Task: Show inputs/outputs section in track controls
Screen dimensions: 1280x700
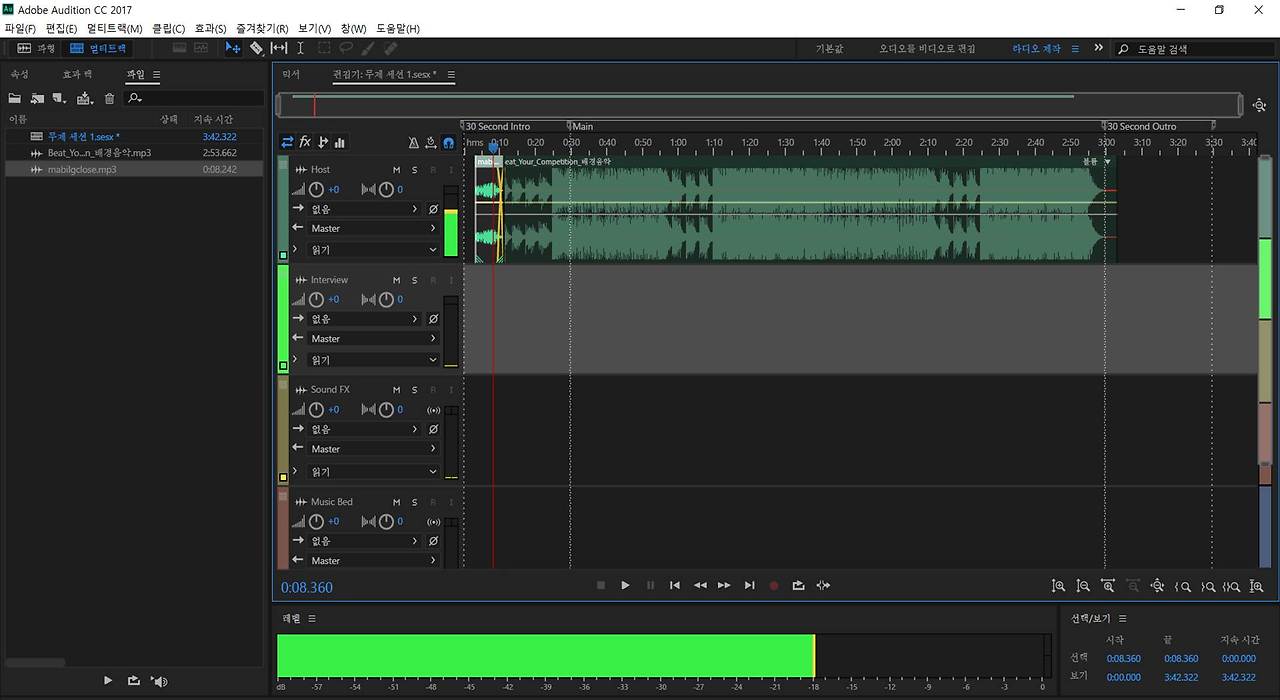Action: click(288, 142)
